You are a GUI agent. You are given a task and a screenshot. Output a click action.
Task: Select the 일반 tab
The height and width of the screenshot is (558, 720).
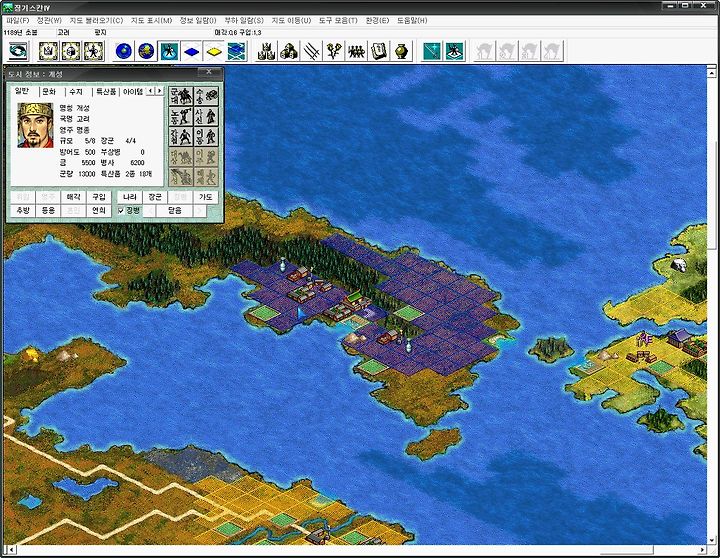pyautogui.click(x=22, y=91)
